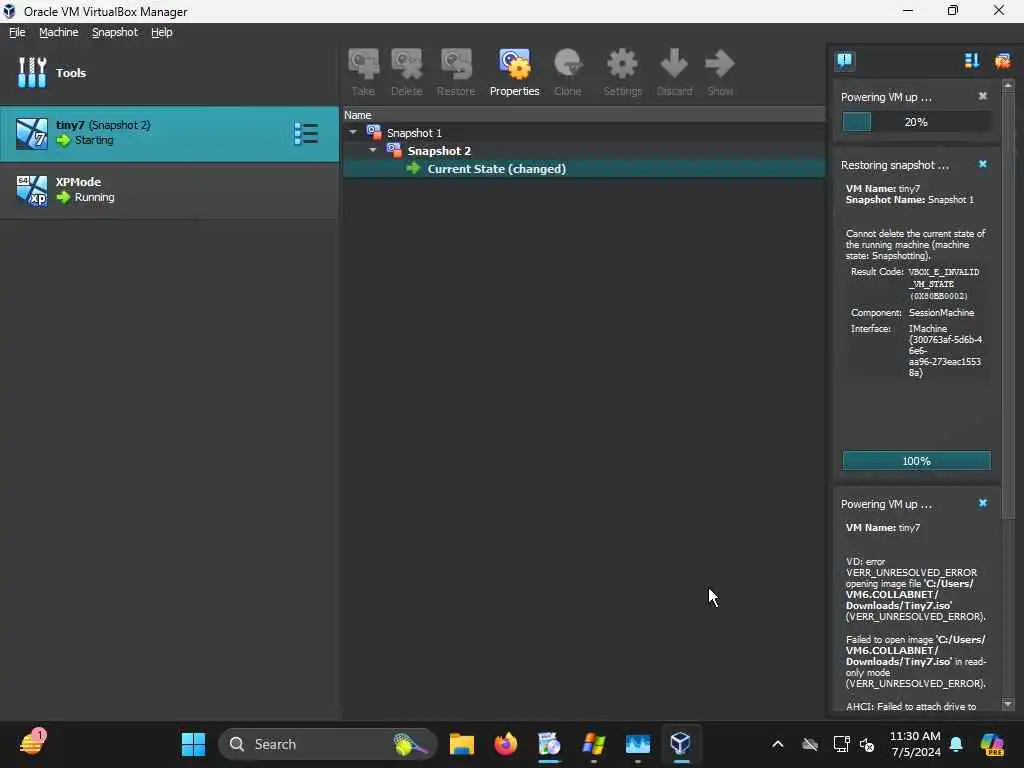Click the 20% powering up progress bar
Screen dimensions: 1024x768
click(916, 122)
